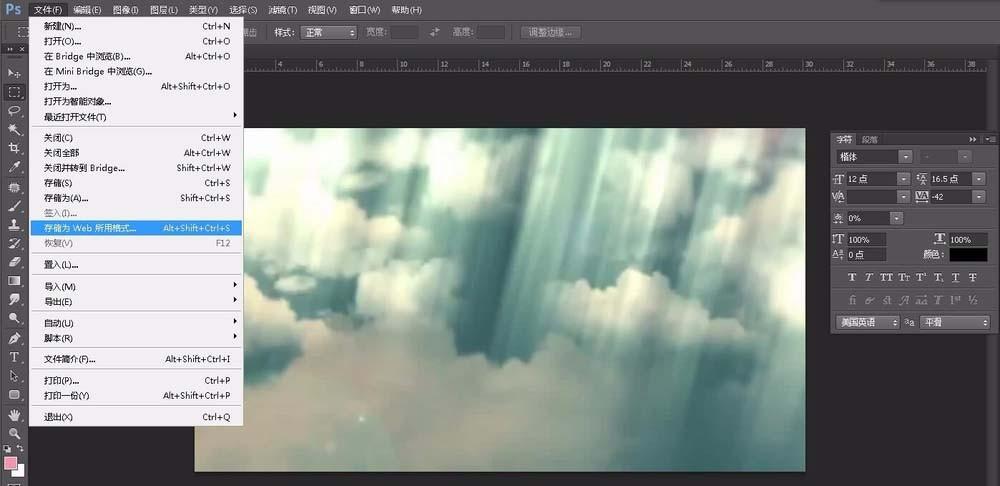Select the Eyedropper tool

(x=13, y=168)
